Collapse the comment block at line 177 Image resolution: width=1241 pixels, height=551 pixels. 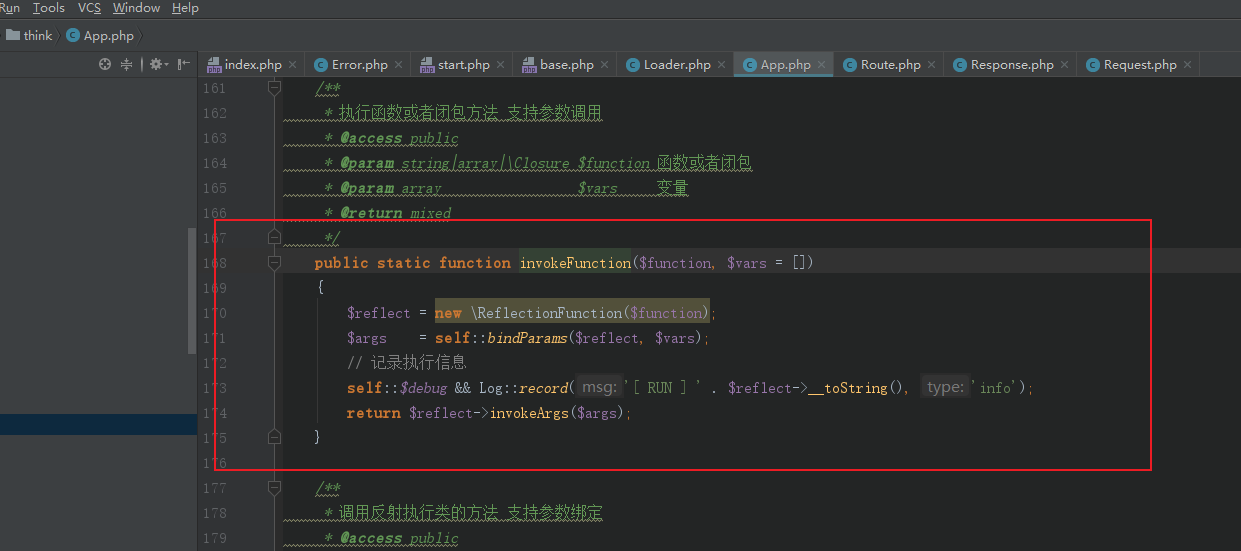[274, 488]
